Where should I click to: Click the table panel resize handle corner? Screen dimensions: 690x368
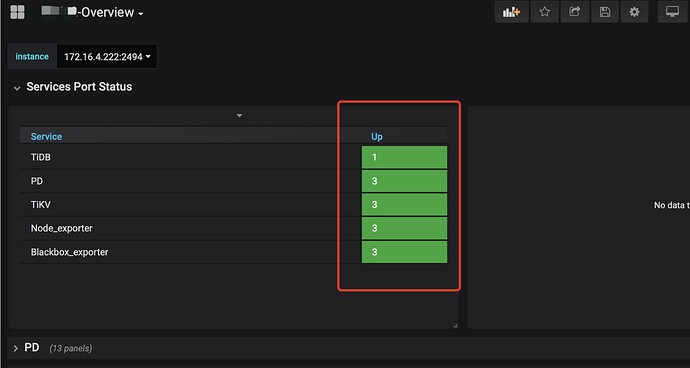[455, 325]
